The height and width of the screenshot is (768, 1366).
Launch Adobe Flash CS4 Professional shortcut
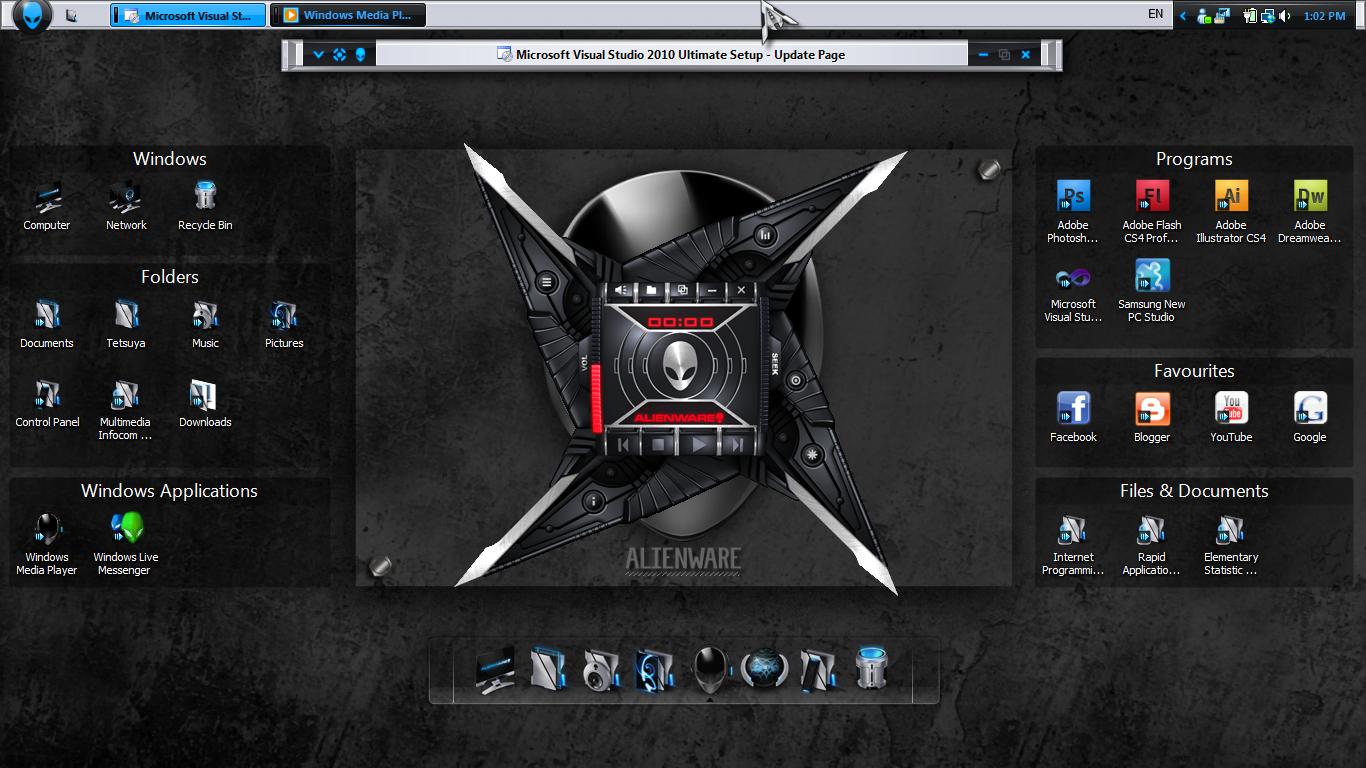(1152, 212)
